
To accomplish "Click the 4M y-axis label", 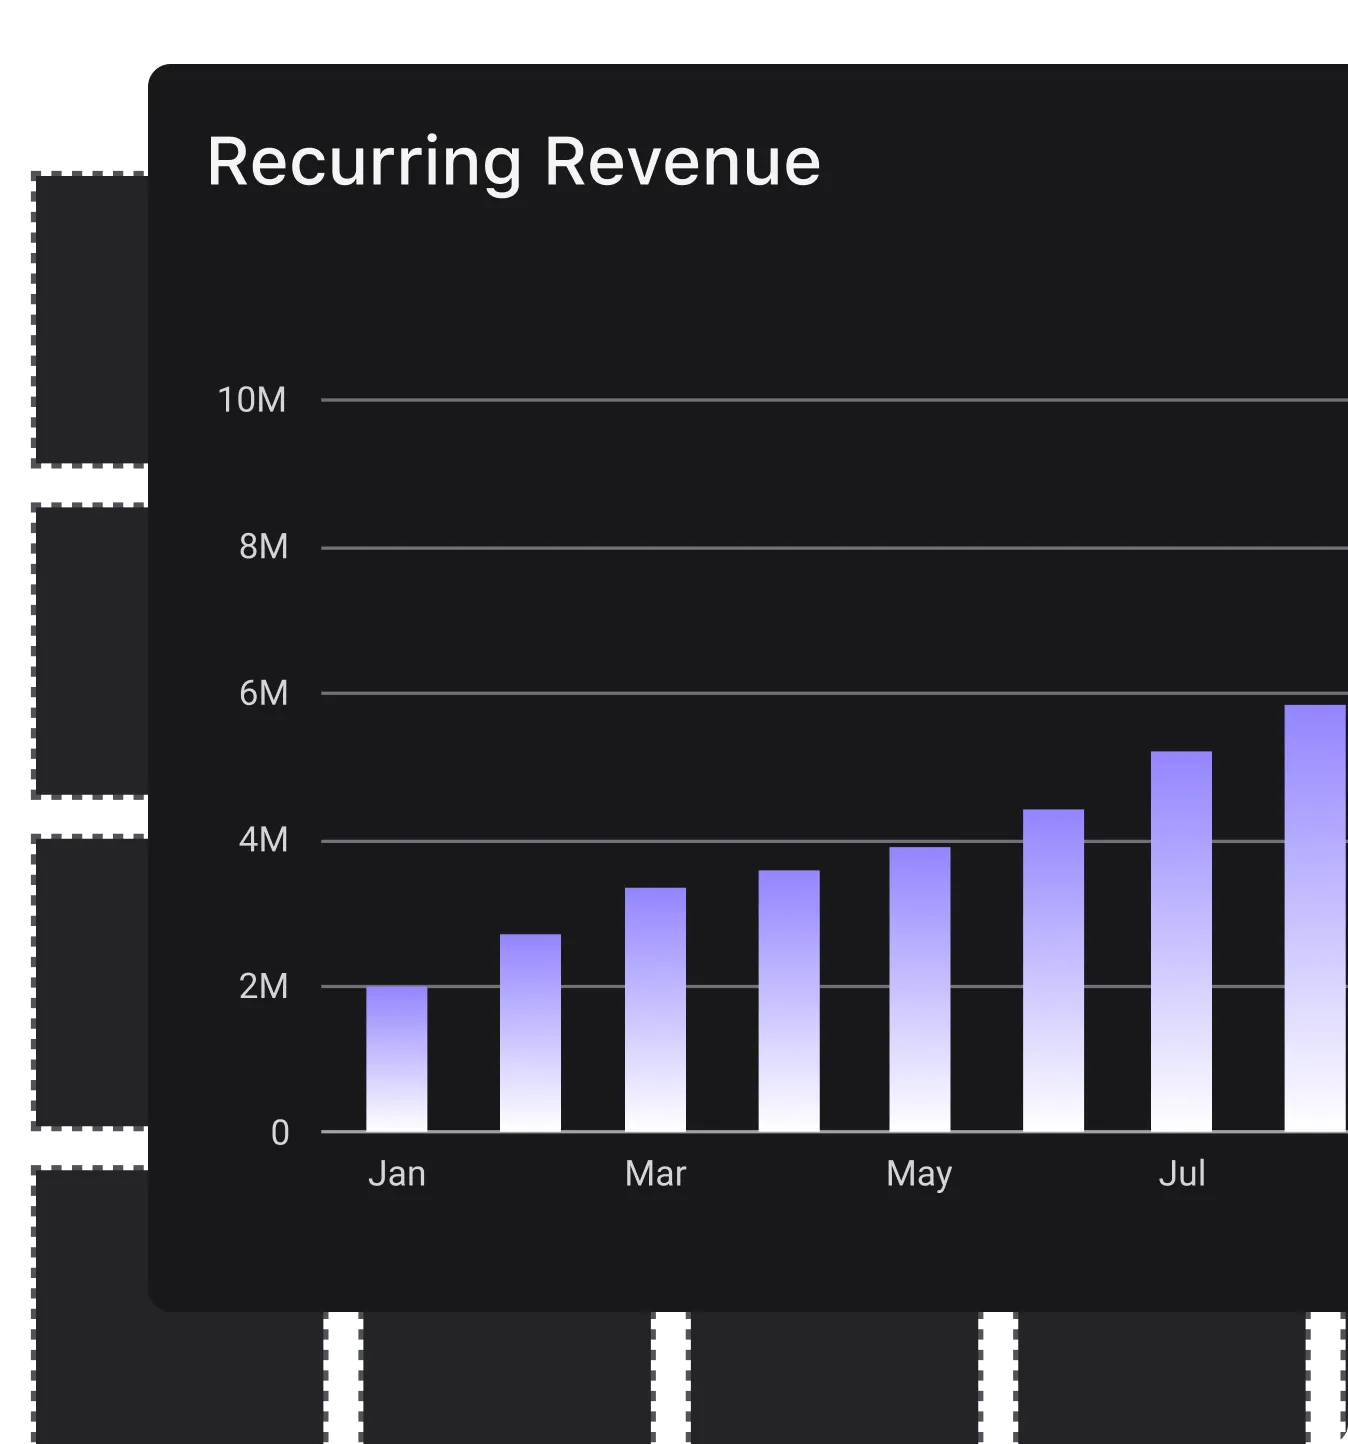I will (263, 840).
